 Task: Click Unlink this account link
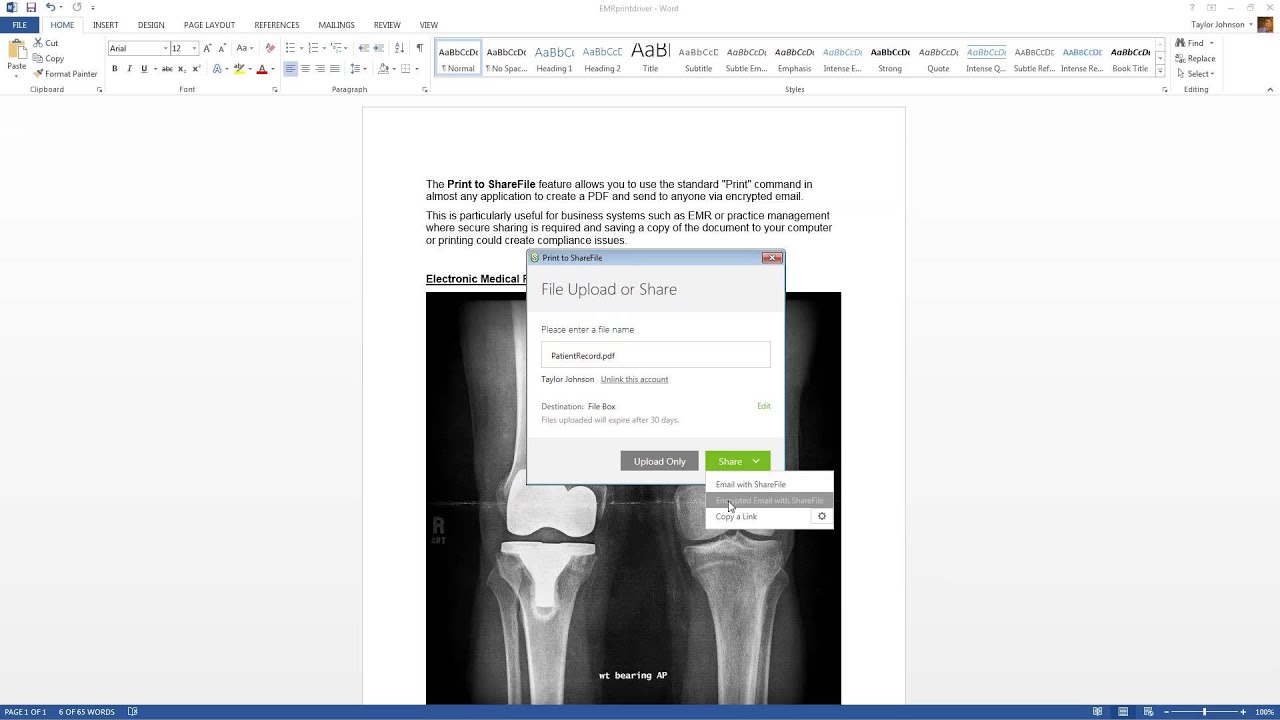(x=634, y=379)
